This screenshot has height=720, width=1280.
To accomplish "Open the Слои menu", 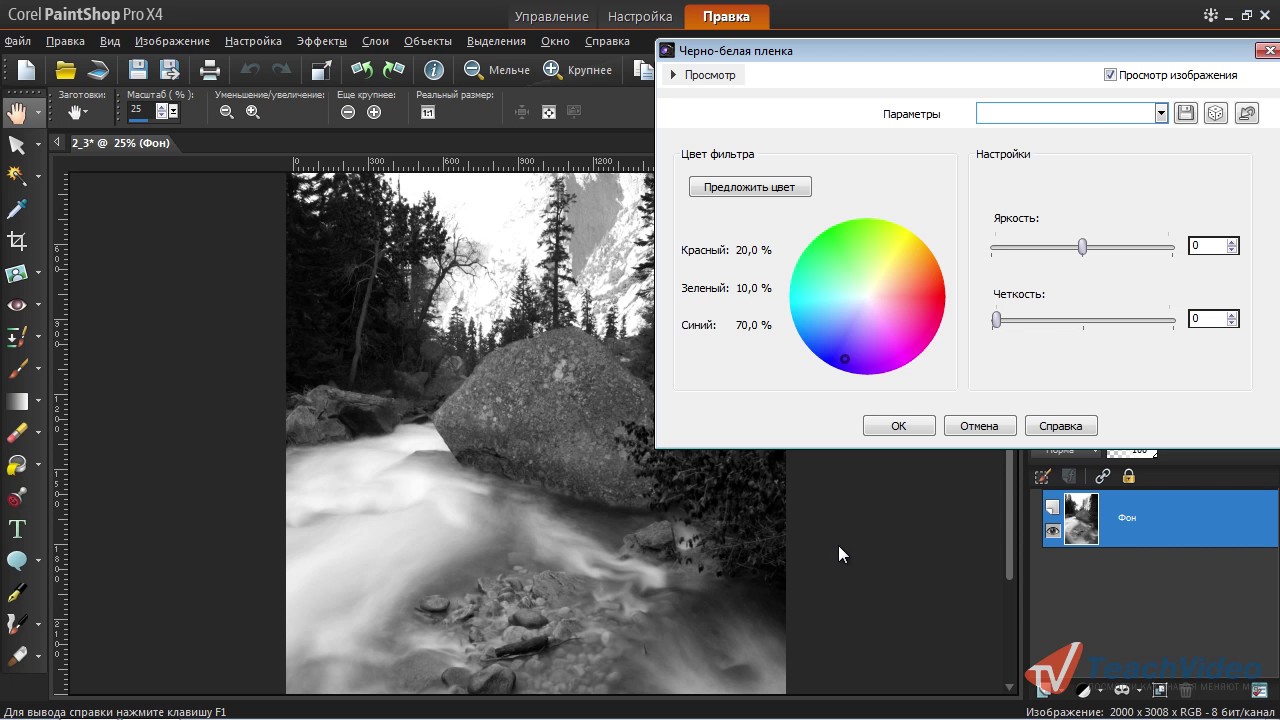I will [375, 41].
